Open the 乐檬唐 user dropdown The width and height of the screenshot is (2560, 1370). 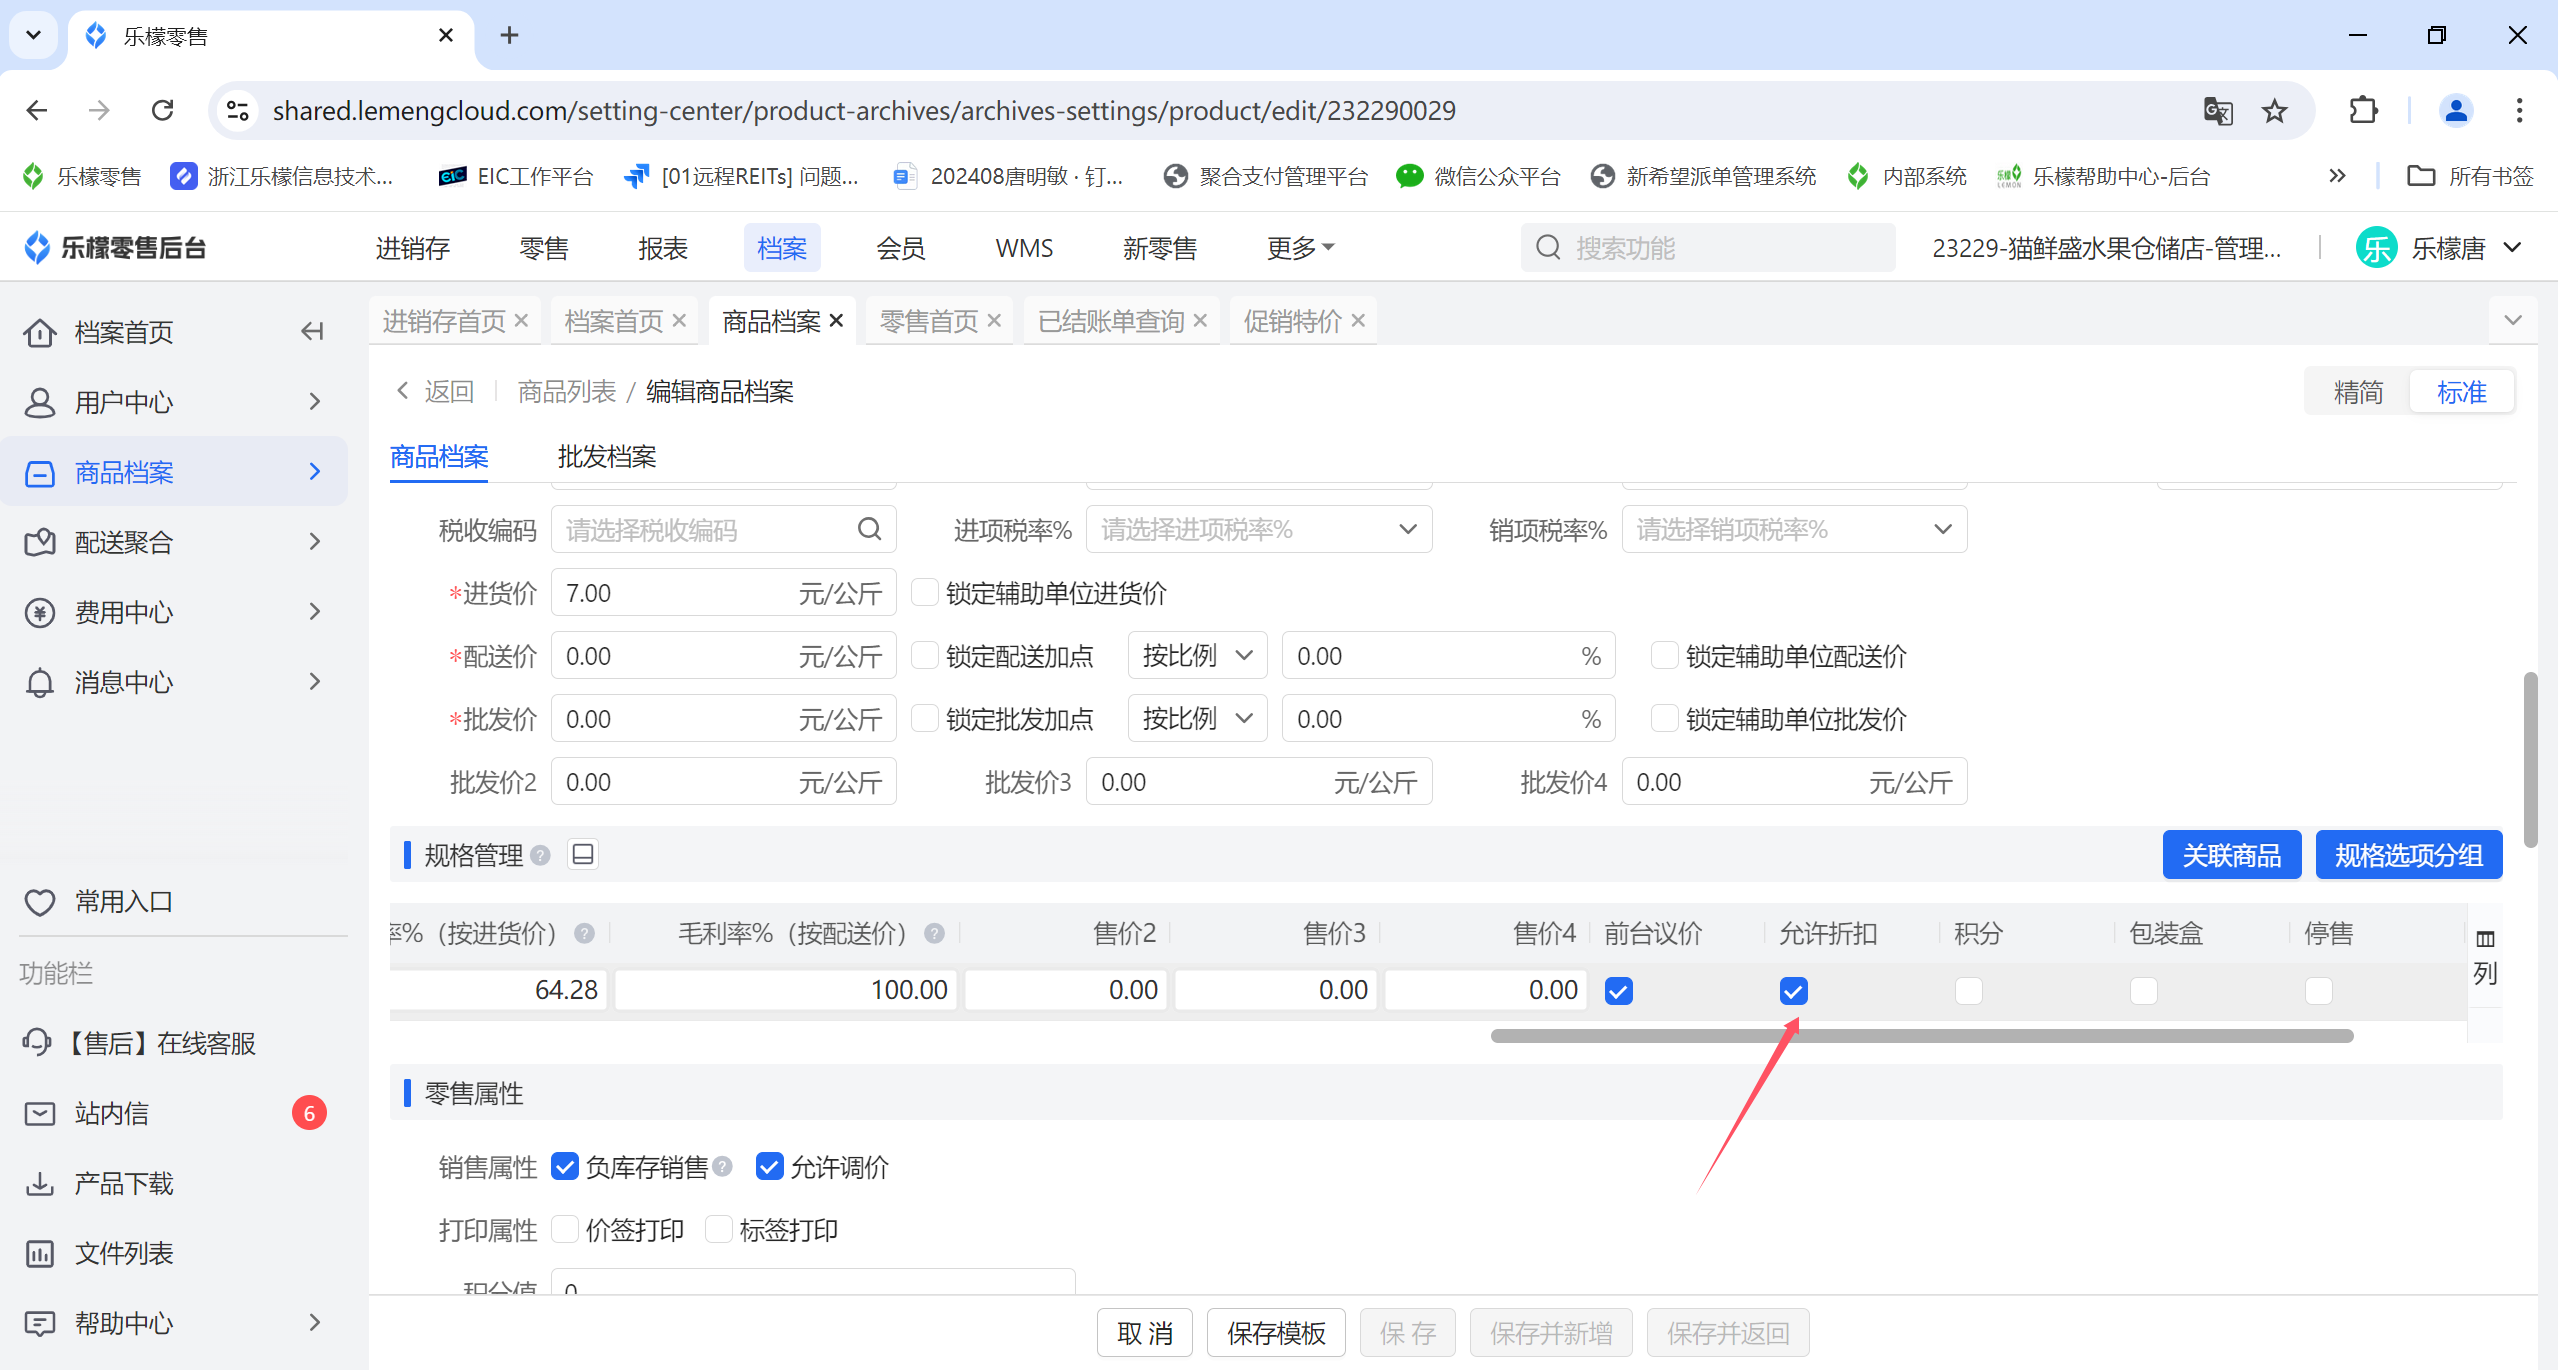(x=2439, y=247)
